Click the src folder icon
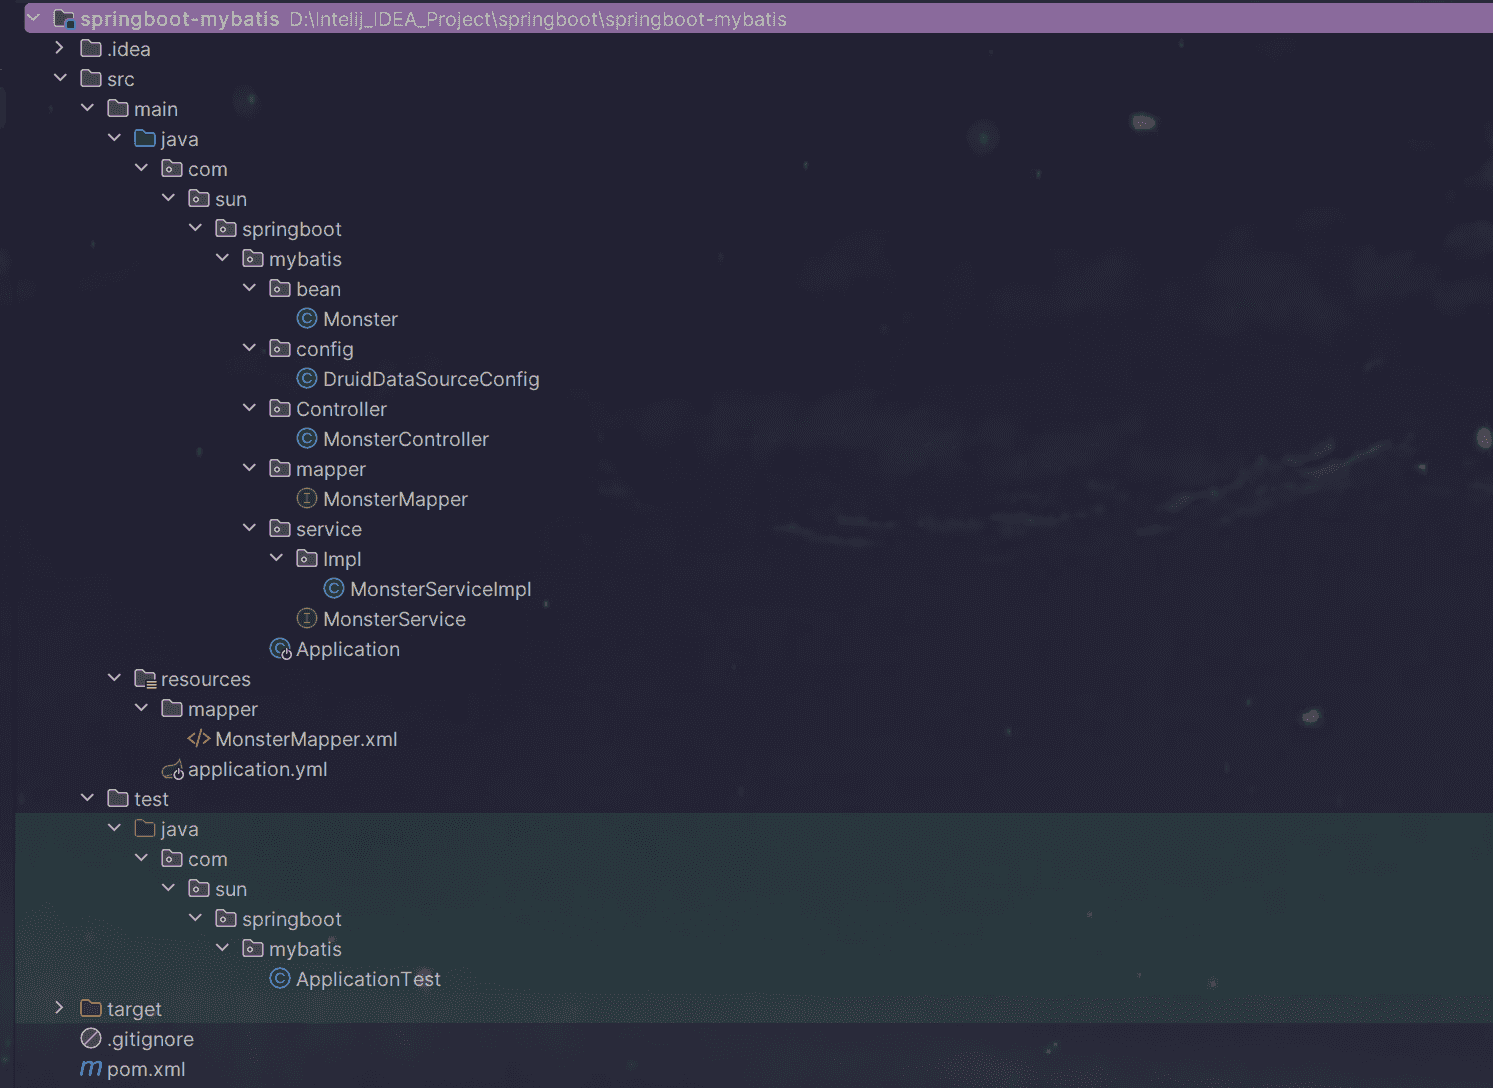1493x1088 pixels. pos(91,79)
